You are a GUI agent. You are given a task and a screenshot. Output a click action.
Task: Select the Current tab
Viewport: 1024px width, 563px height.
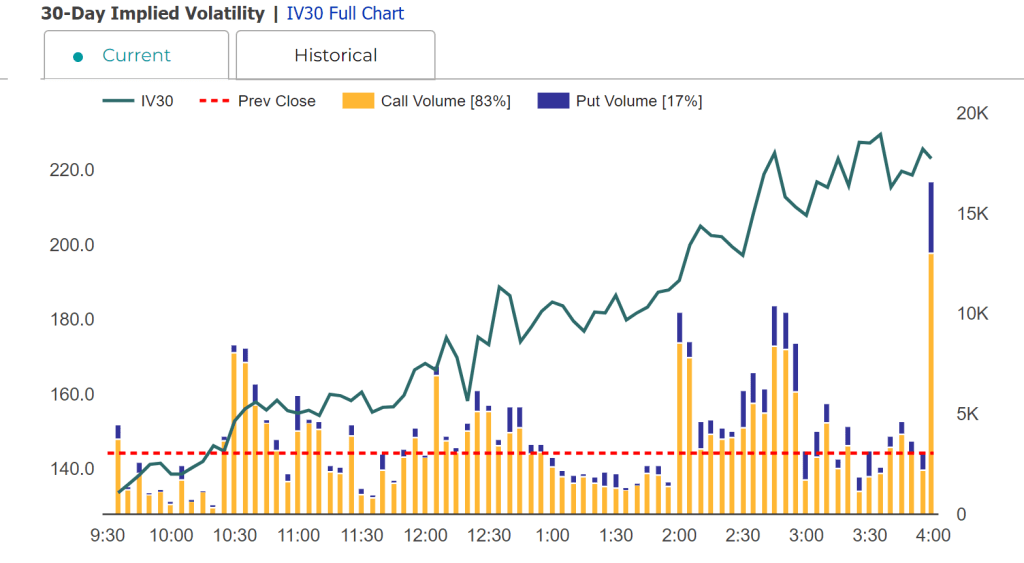tap(136, 55)
